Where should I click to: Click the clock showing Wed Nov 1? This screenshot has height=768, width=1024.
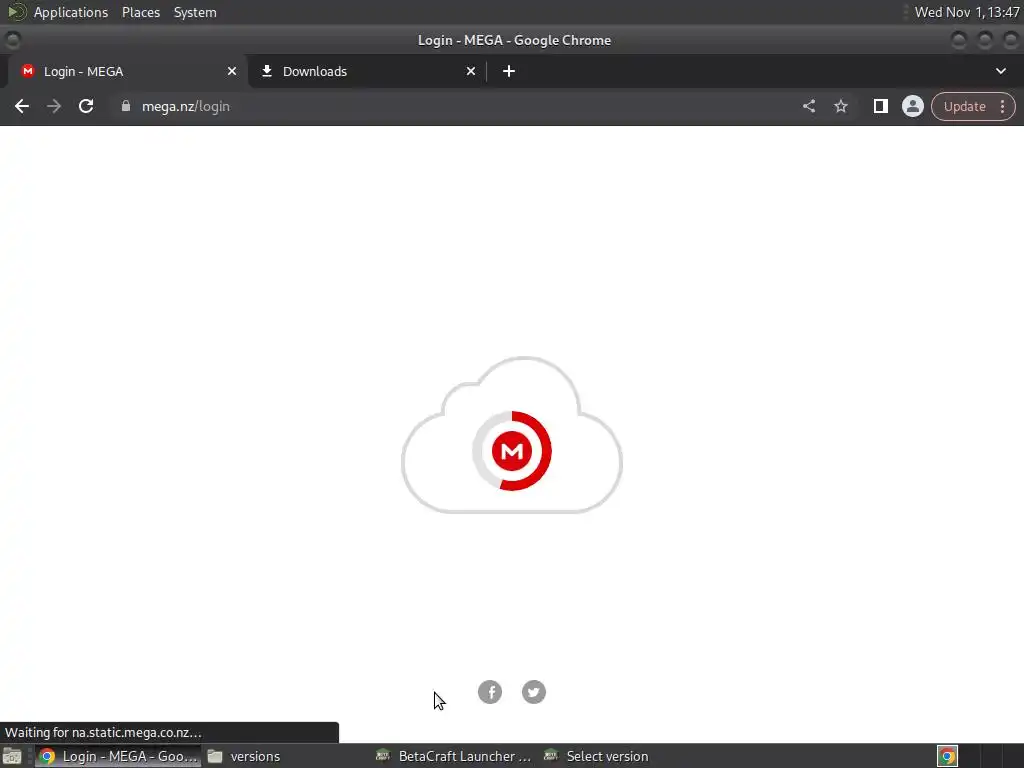tap(967, 12)
